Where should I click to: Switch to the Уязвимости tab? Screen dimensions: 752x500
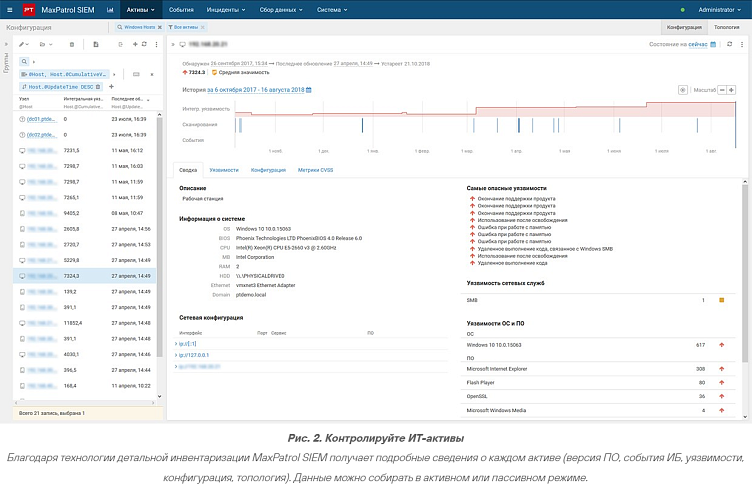coord(224,170)
